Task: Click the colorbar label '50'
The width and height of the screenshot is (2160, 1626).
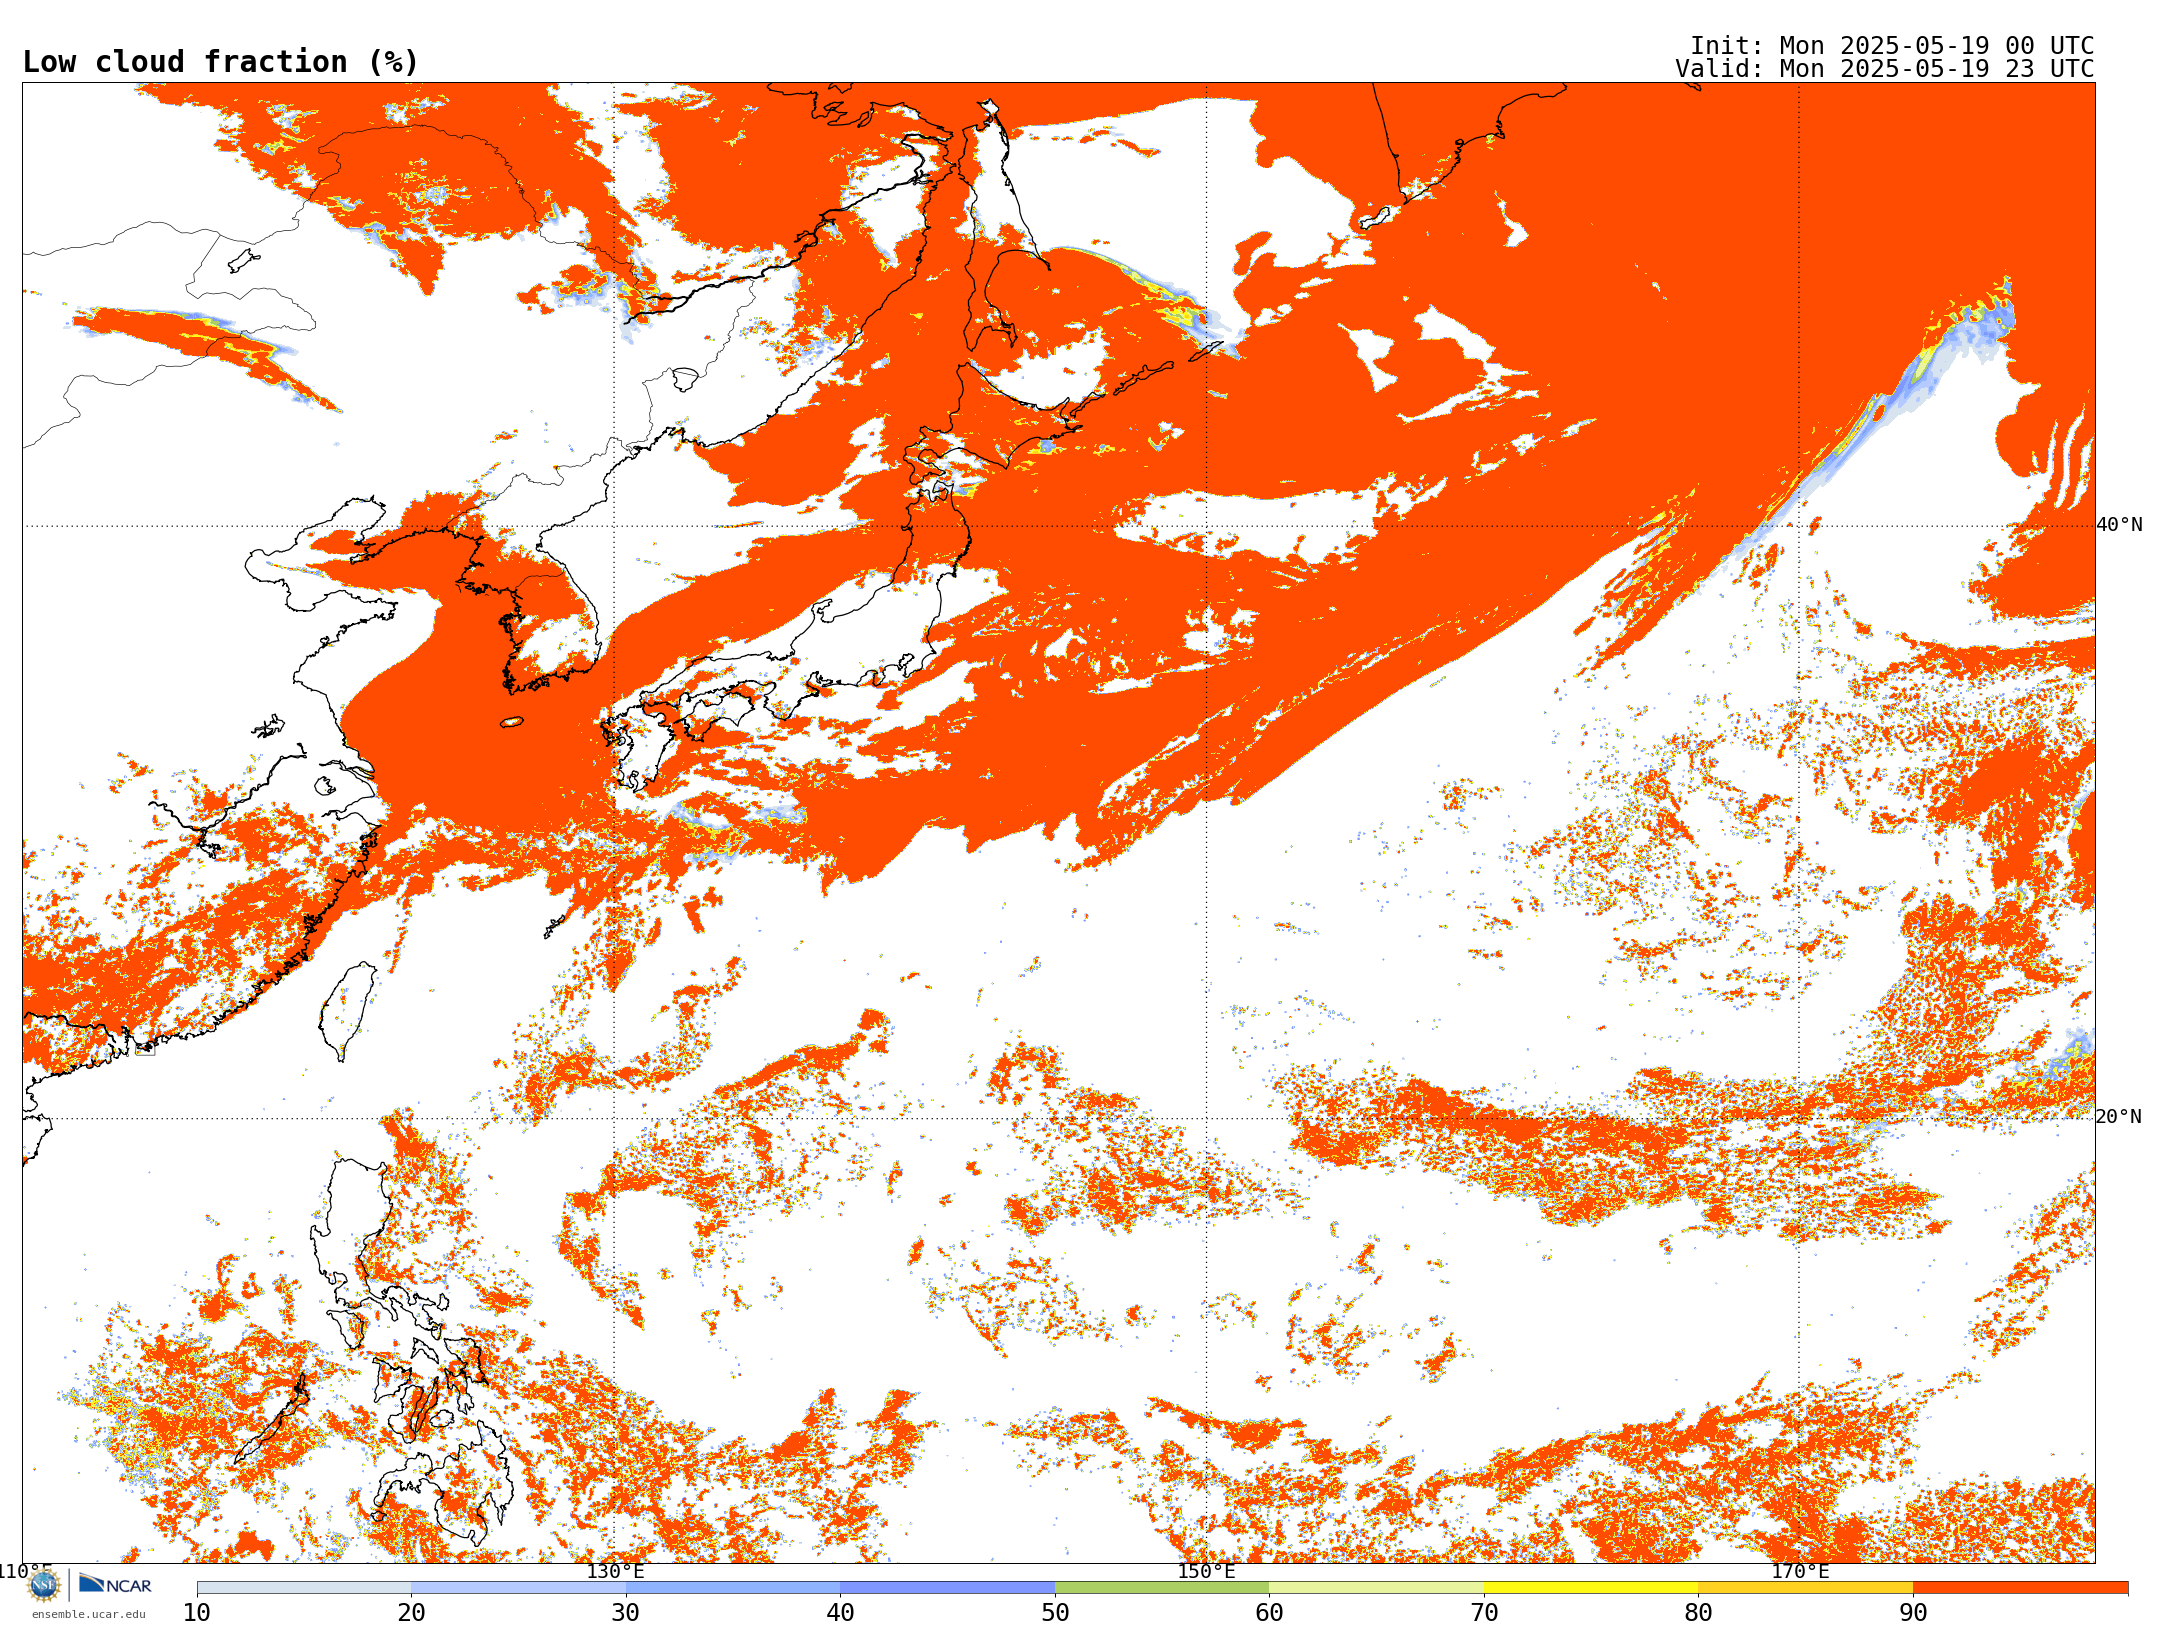Action: coord(1055,1613)
